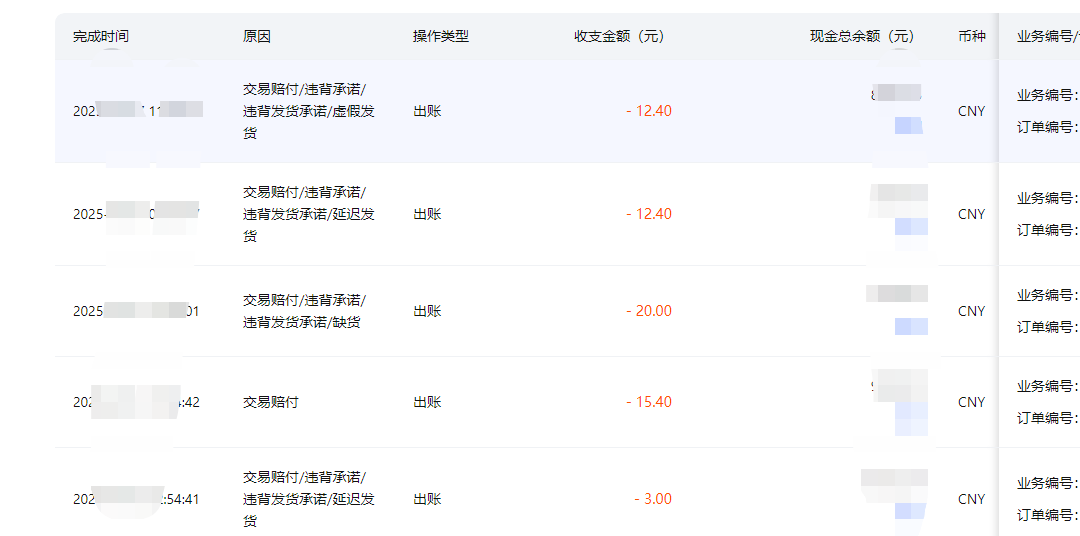
Task: Click CNY in the - 3.00 row
Action: 971,499
